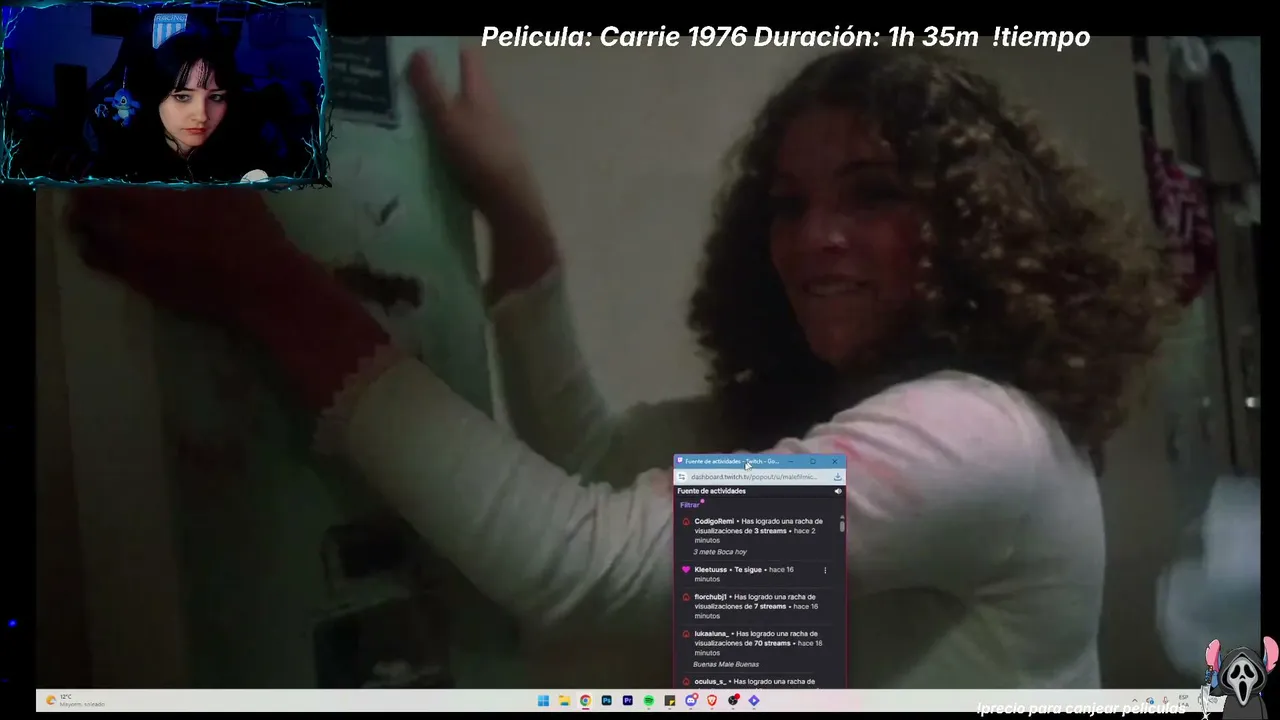Open Discord from the taskbar
This screenshot has width=1280, height=720.
[x=691, y=701]
